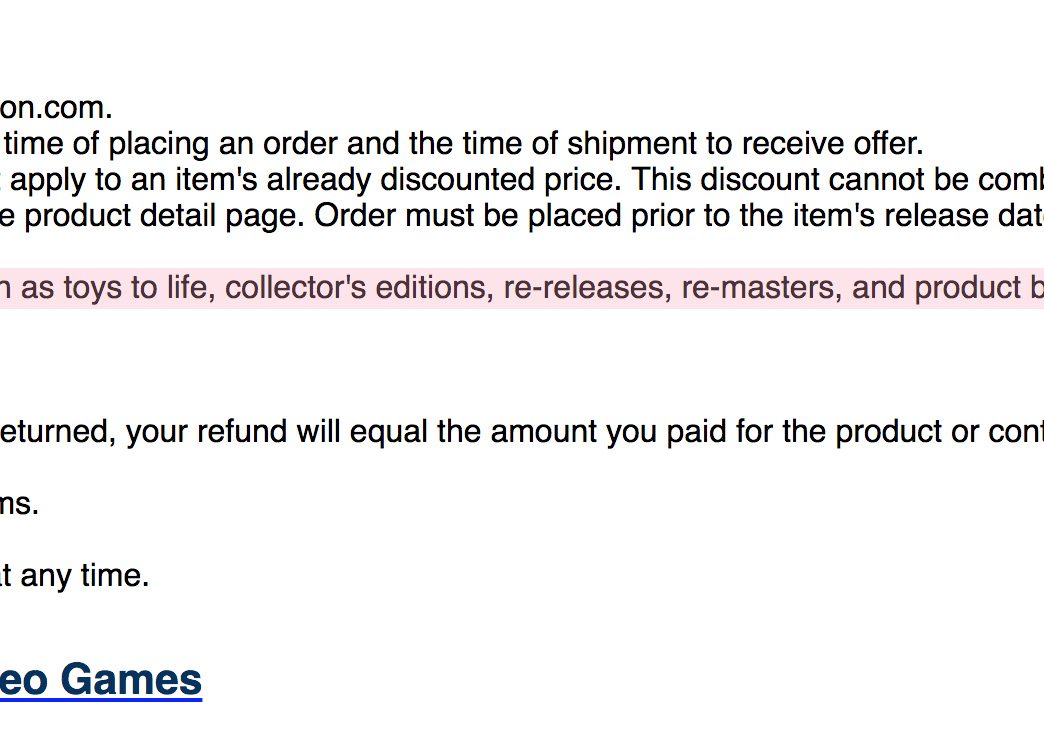
Task: Click the words "collector's editions"
Action: [359, 288]
